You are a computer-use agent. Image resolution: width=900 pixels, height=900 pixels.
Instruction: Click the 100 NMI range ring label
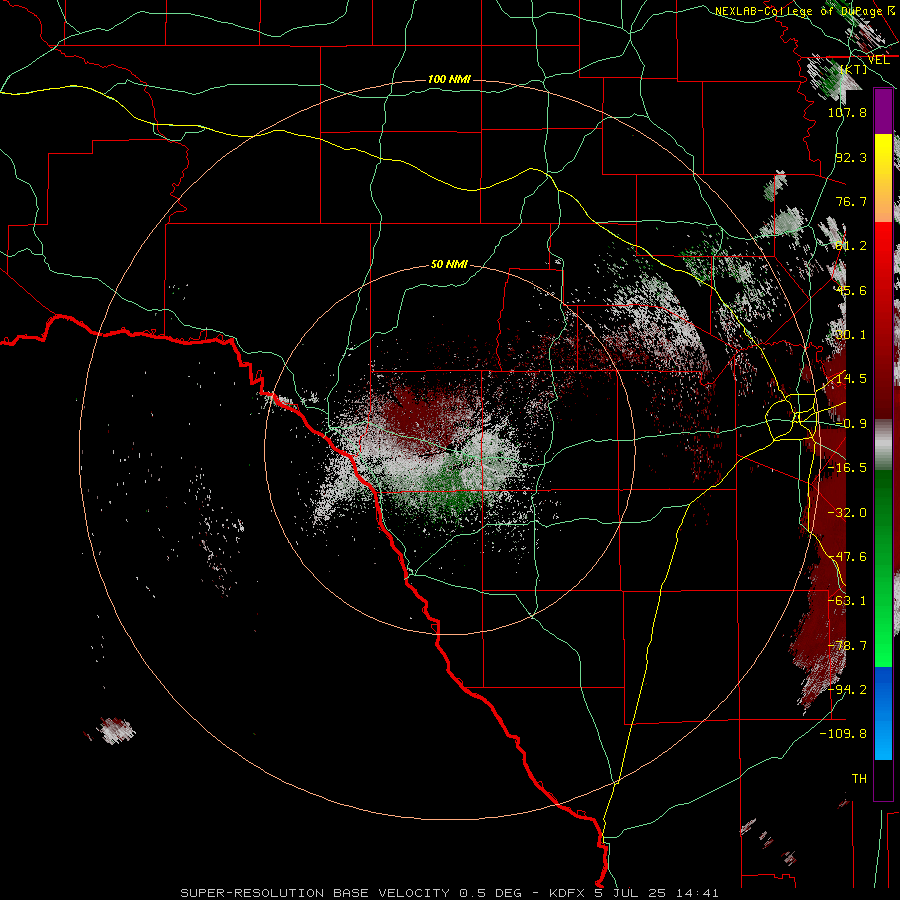point(449,79)
